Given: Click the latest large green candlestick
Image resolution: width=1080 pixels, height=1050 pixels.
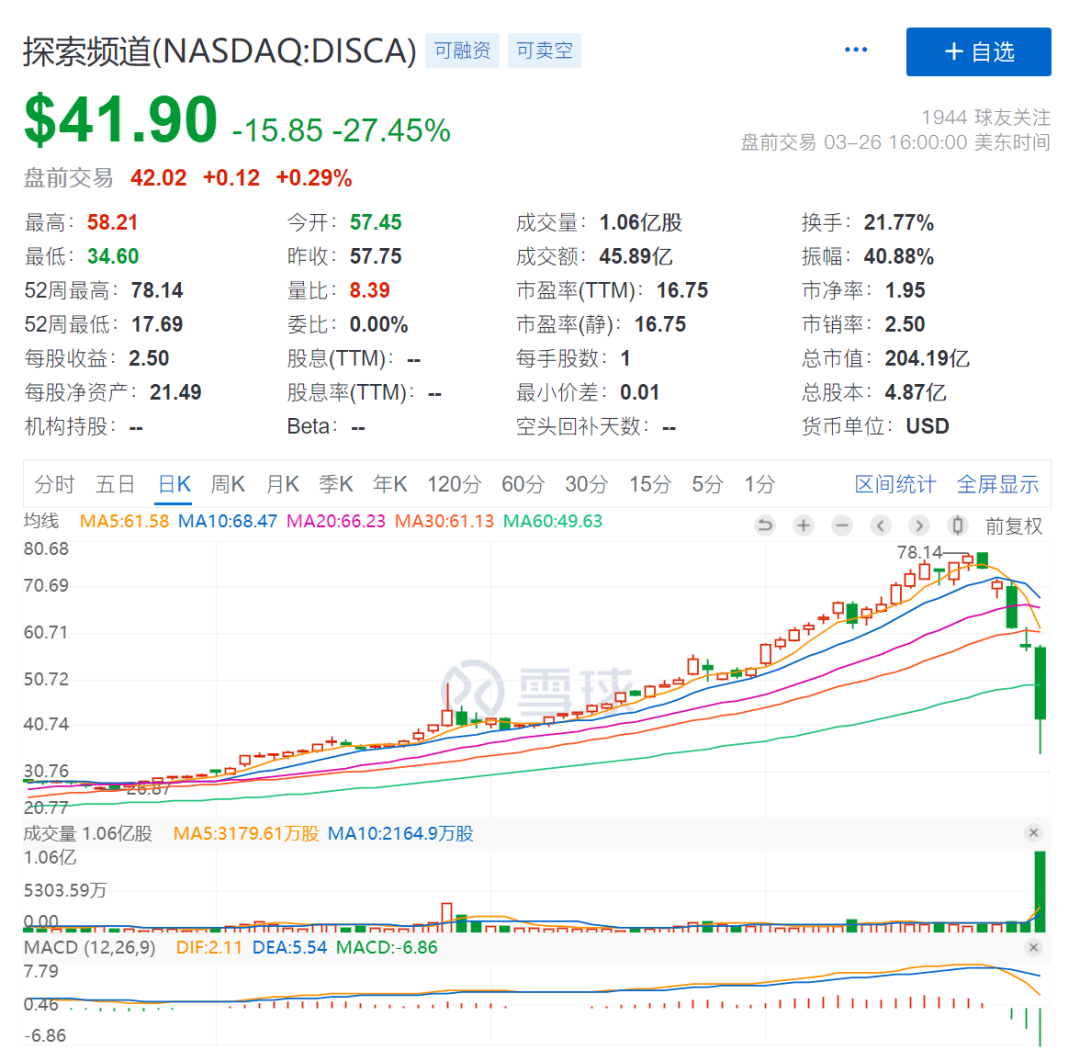Looking at the screenshot, I should click(1040, 683).
